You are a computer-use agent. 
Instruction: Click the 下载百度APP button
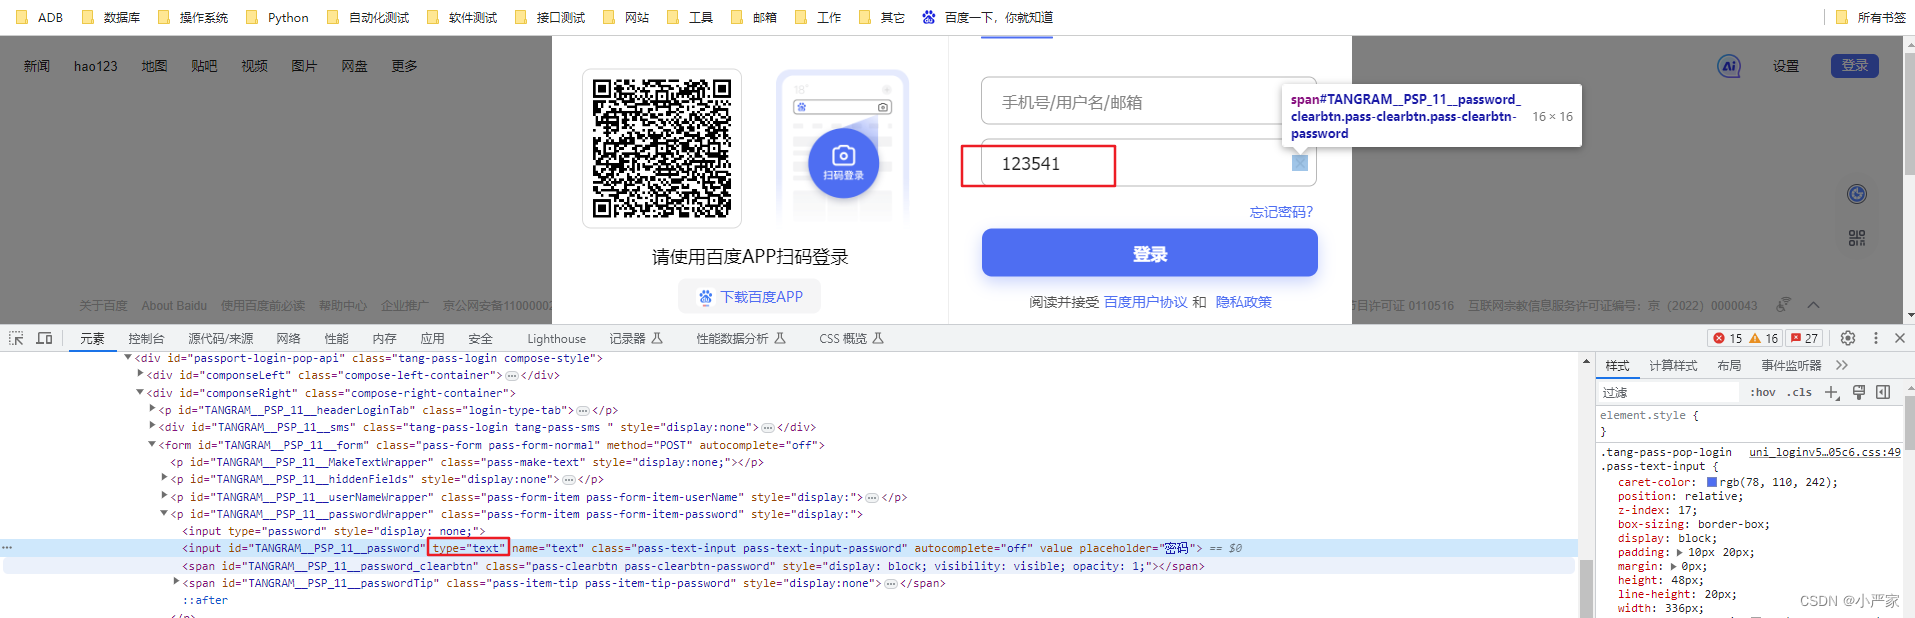point(750,297)
